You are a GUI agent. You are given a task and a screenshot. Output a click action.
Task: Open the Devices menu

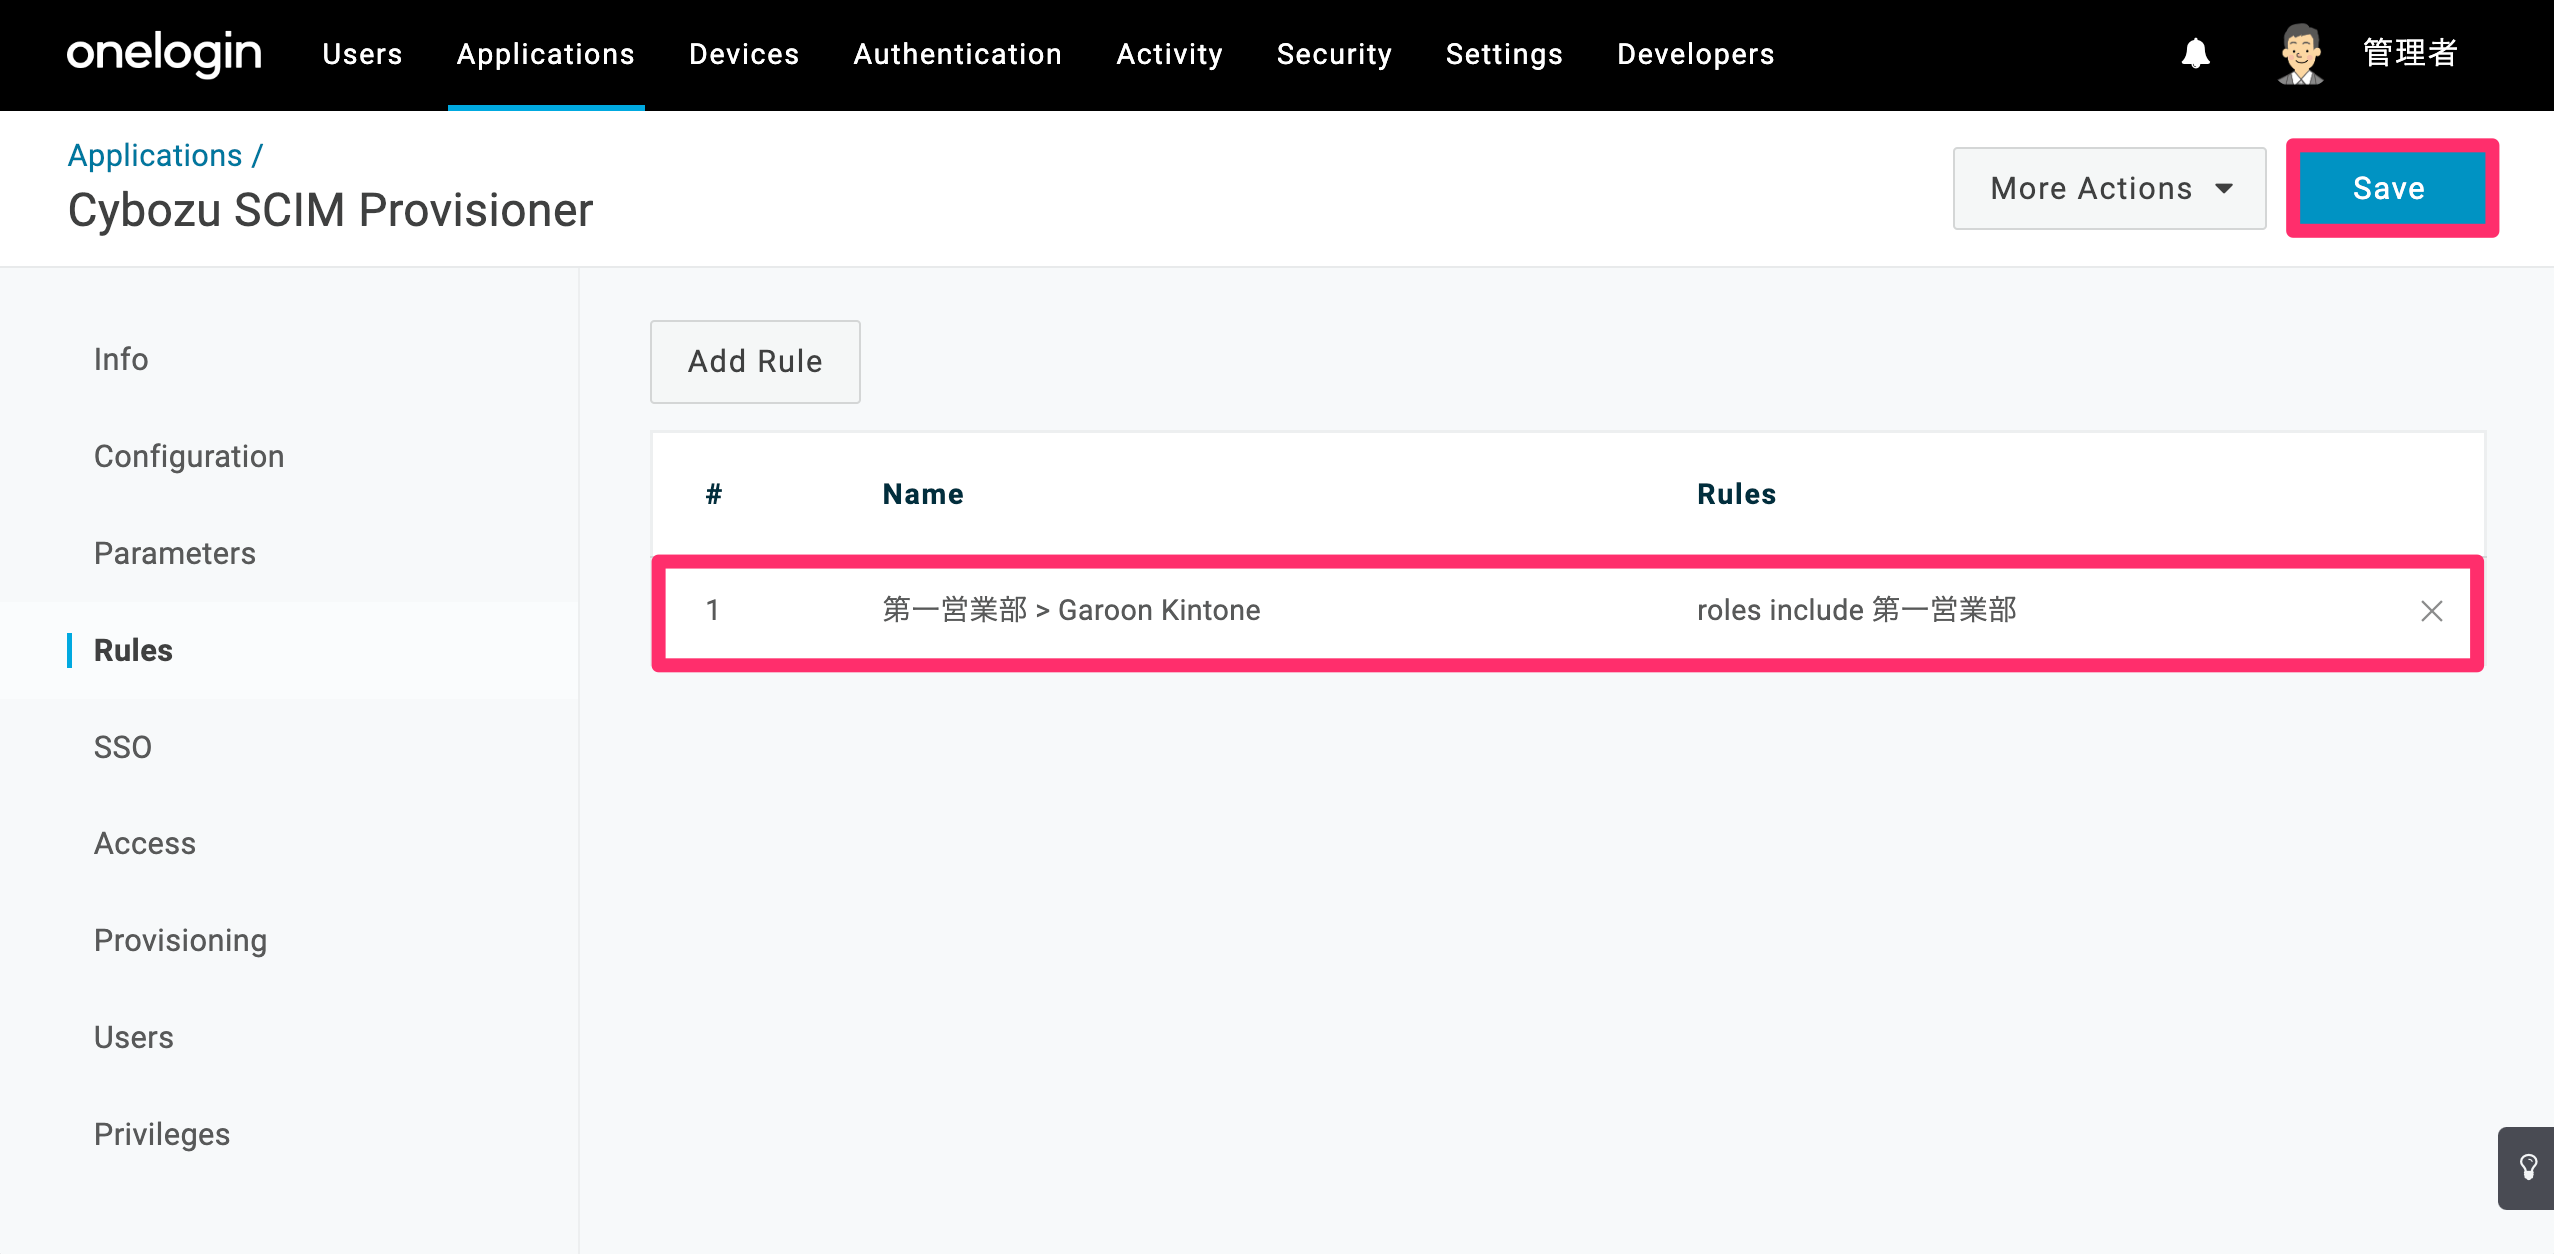[744, 54]
